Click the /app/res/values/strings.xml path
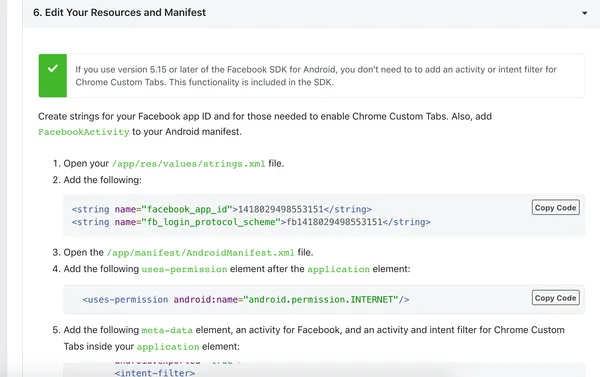Viewport: 600px width, 377px height. (x=188, y=164)
